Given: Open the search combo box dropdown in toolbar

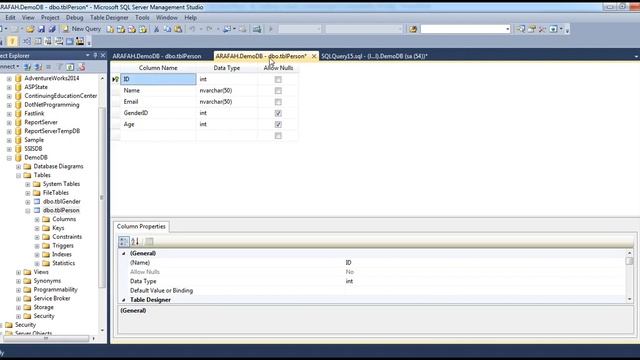Looking at the screenshot, I should point(508,29).
